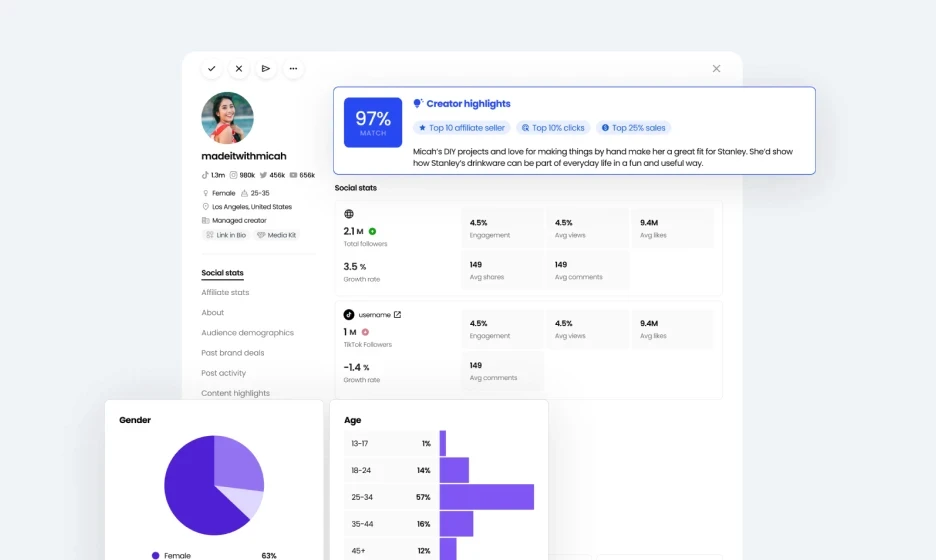The image size is (936, 560).
Task: Click the Creator highlights lightbulb icon
Action: click(418, 103)
